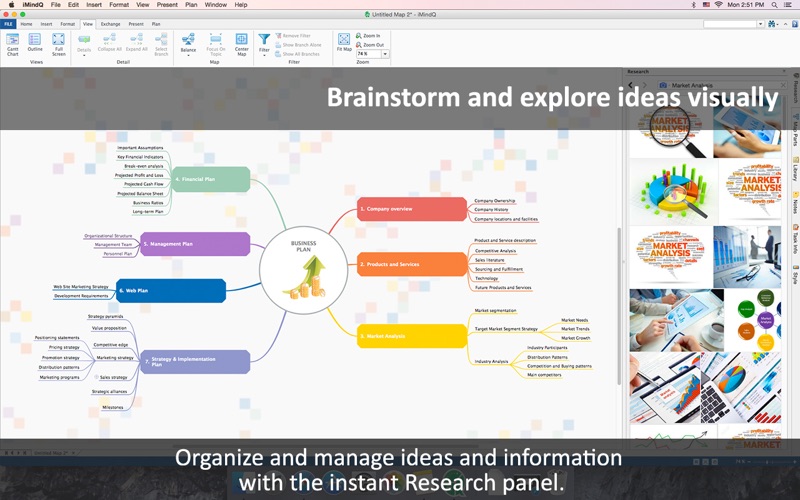
Task: Open the Window menu in menu bar
Action: click(x=216, y=5)
